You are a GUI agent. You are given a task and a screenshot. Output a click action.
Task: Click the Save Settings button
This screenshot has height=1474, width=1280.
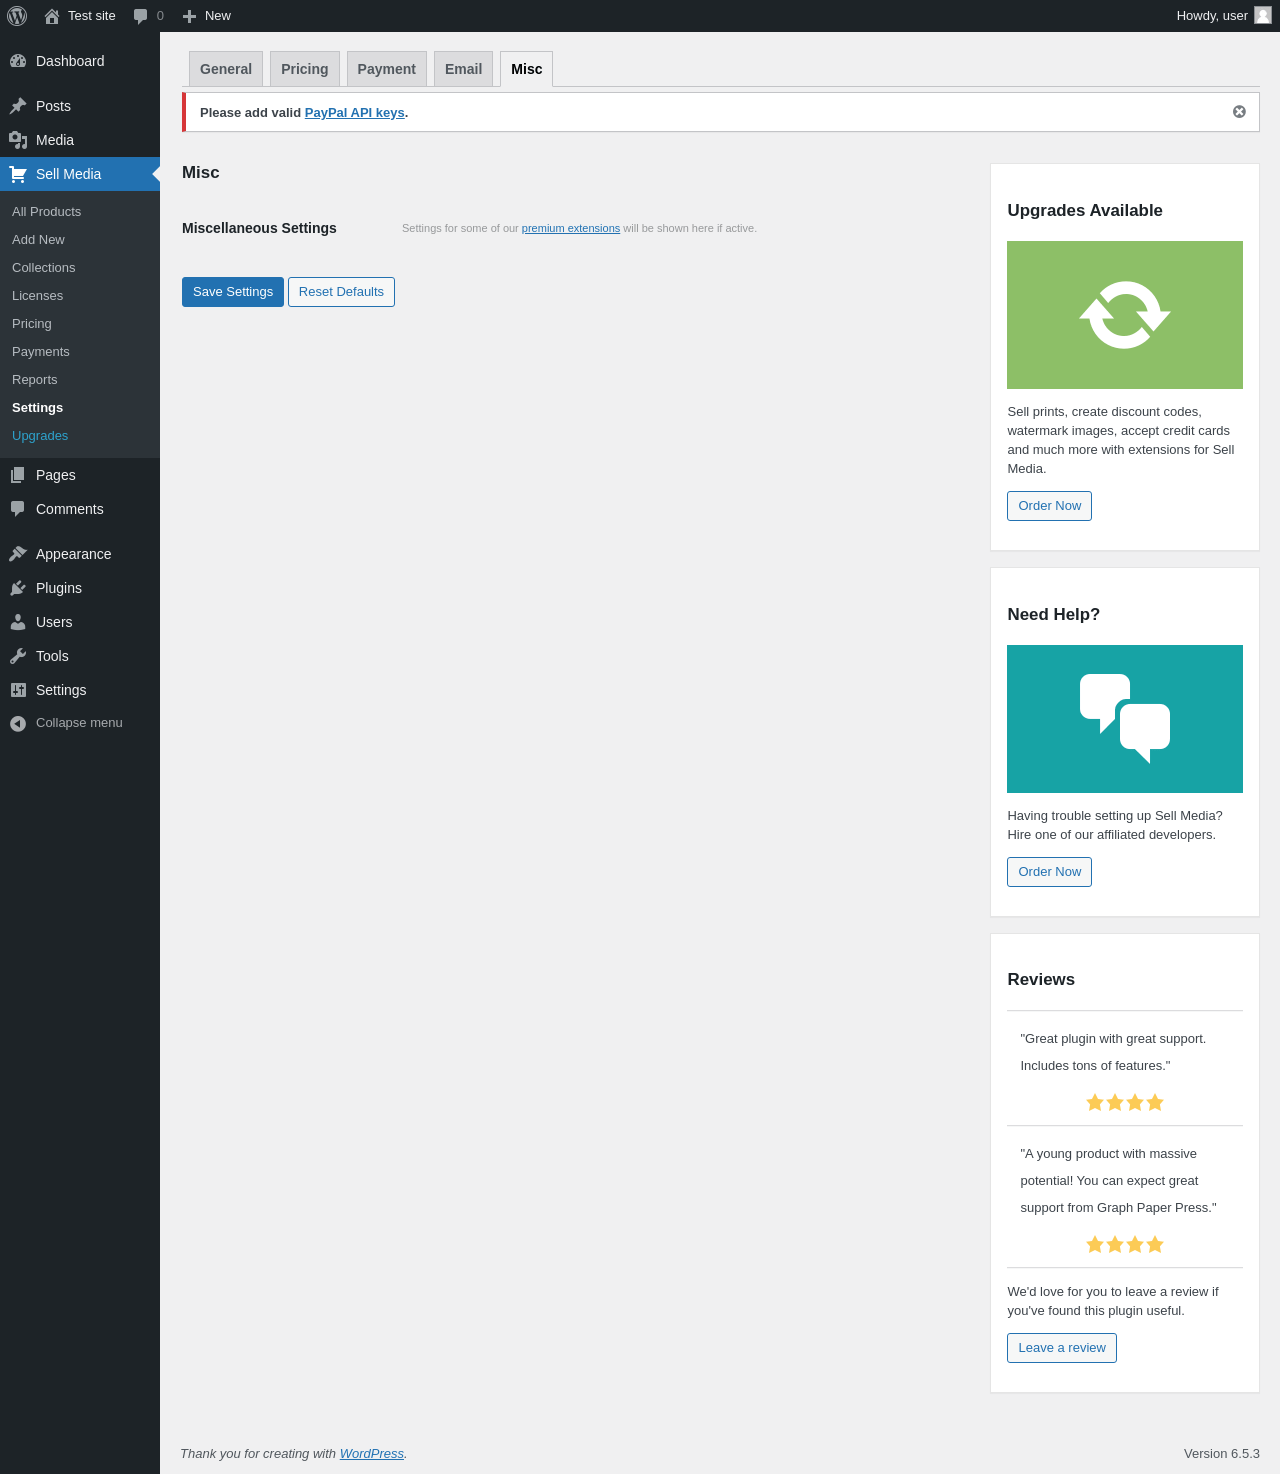pyautogui.click(x=233, y=292)
